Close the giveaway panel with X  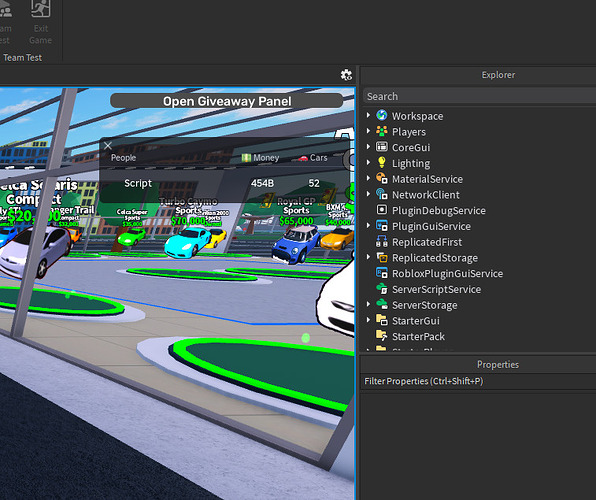(108, 146)
